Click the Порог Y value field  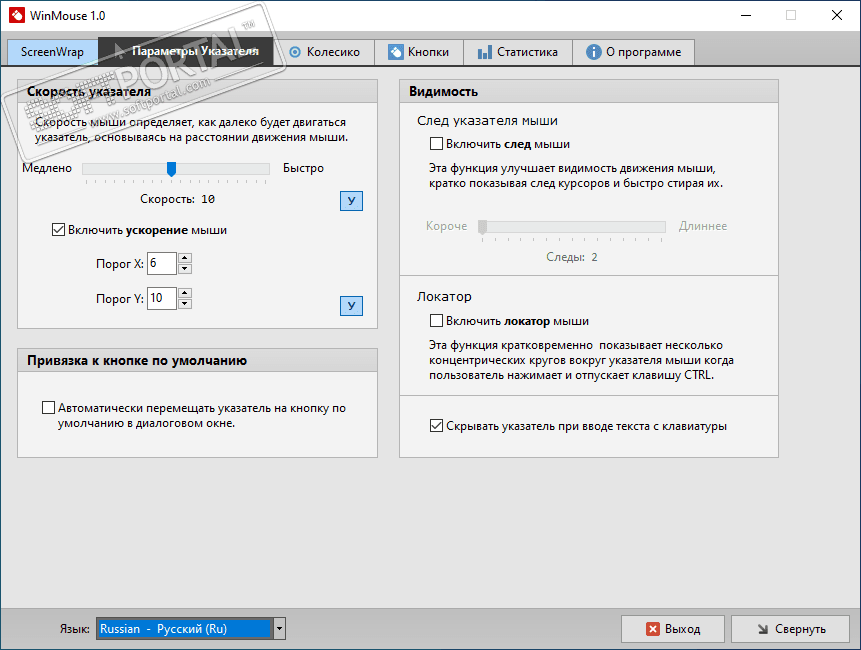(x=162, y=298)
